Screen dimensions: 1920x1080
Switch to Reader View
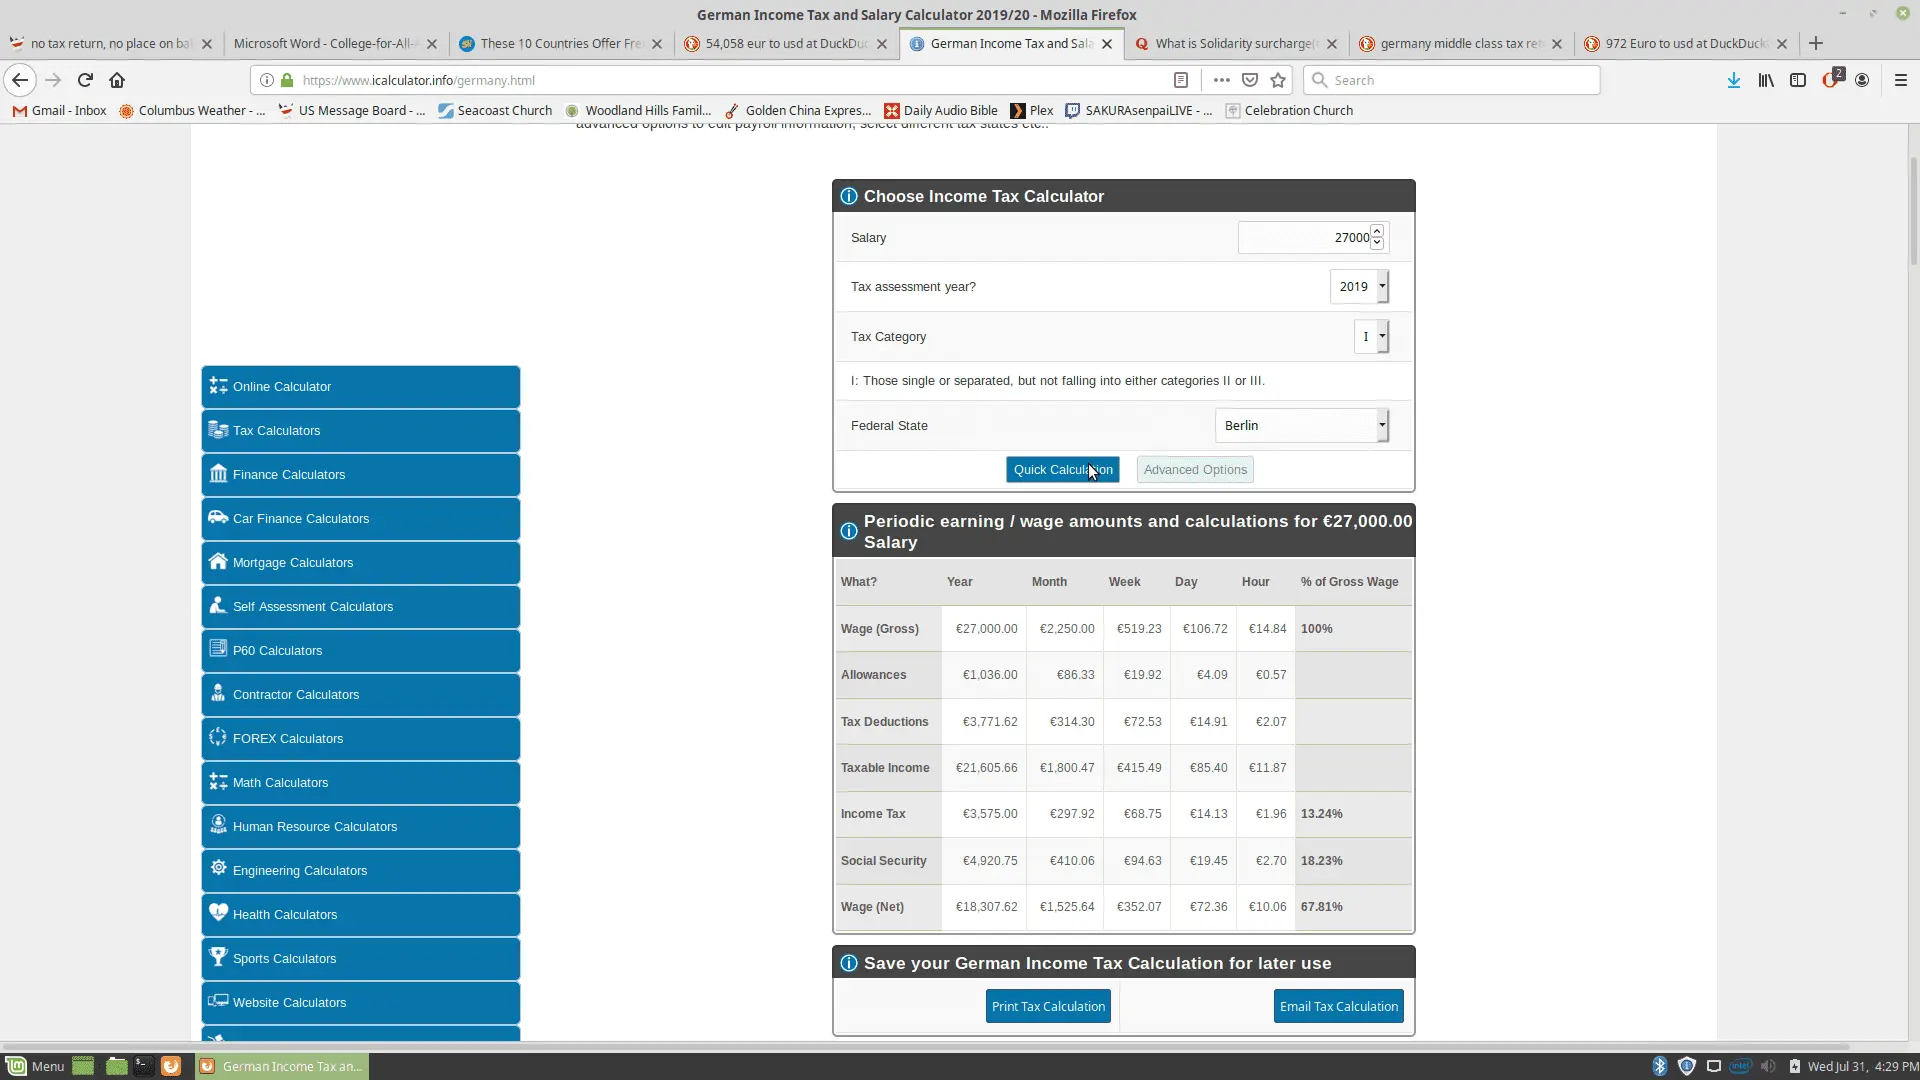coord(1182,80)
